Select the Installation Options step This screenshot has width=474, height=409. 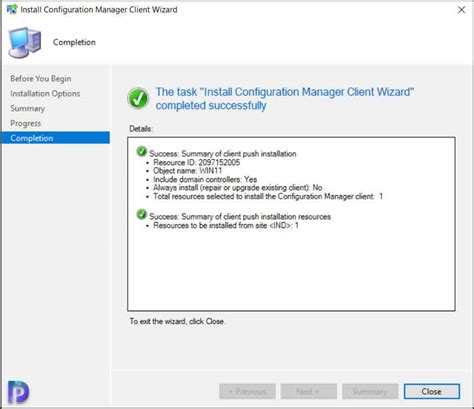[45, 94]
